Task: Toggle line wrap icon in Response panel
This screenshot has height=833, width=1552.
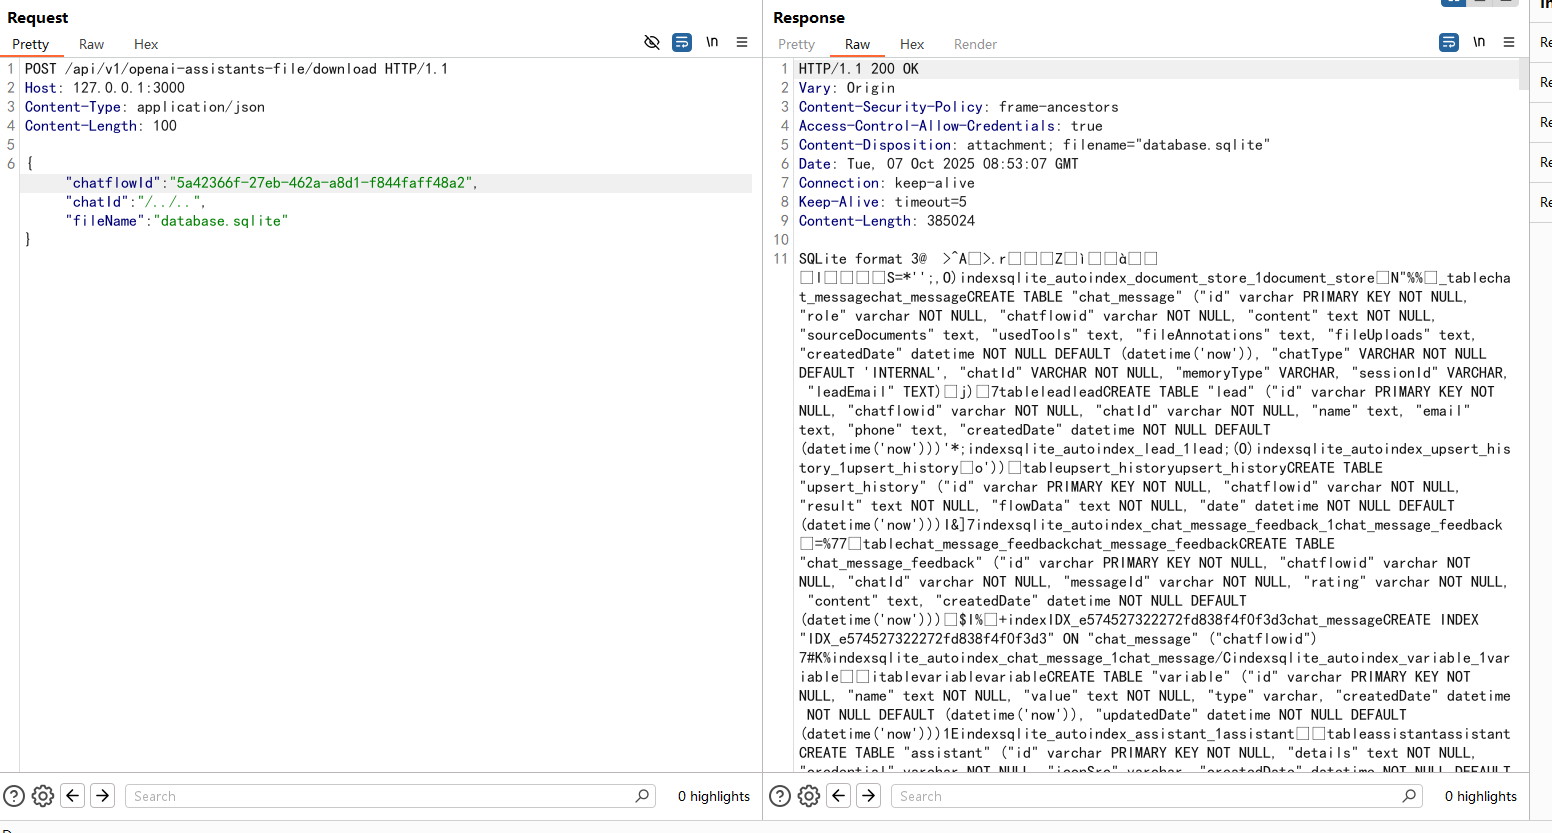Action: (1448, 42)
